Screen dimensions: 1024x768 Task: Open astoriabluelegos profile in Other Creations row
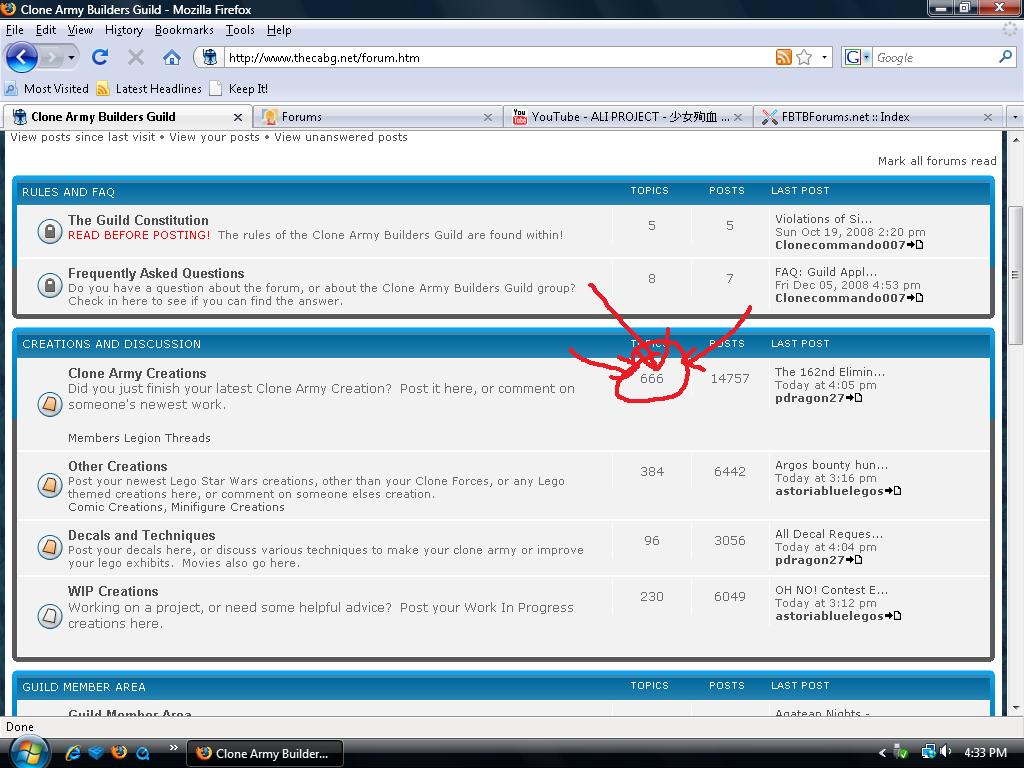click(x=829, y=491)
